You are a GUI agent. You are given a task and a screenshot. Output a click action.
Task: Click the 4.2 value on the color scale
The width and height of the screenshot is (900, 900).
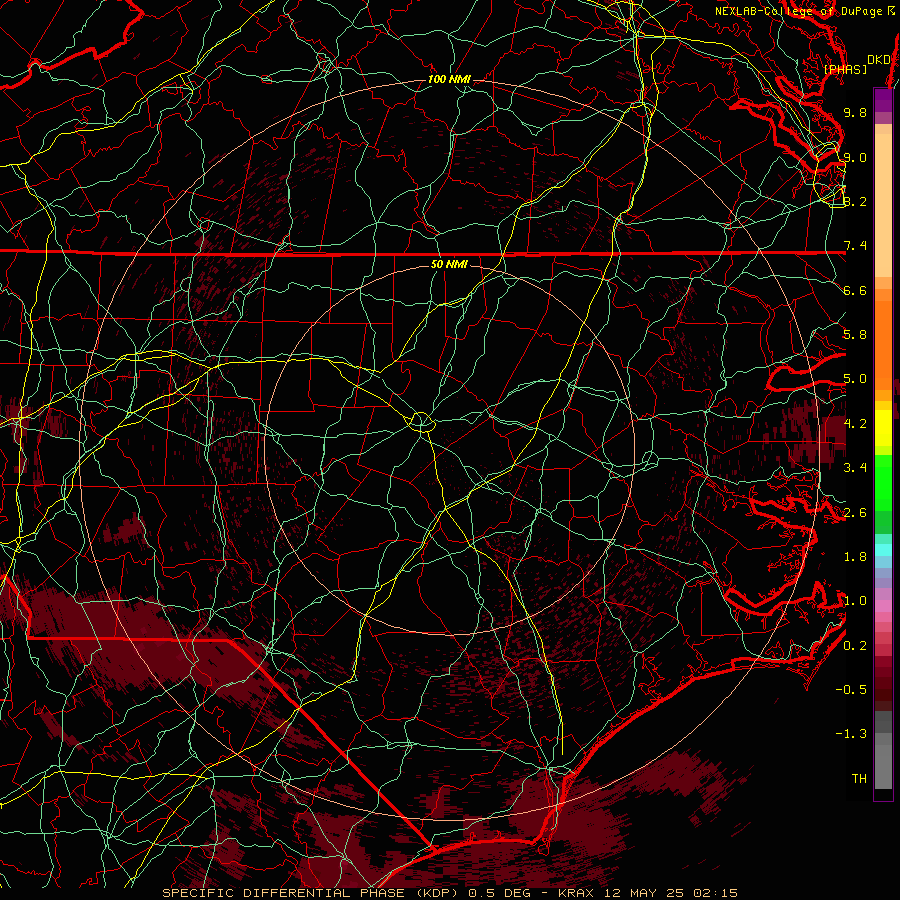point(855,424)
